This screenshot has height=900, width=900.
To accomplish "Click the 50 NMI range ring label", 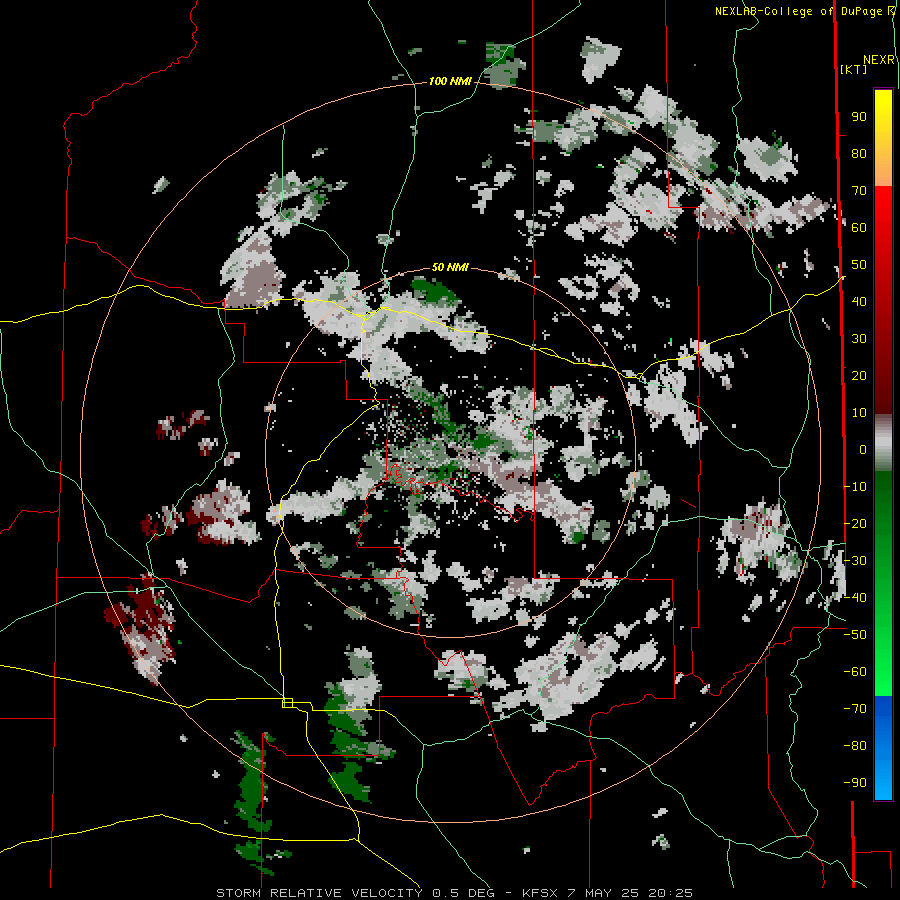I will pos(450,267).
